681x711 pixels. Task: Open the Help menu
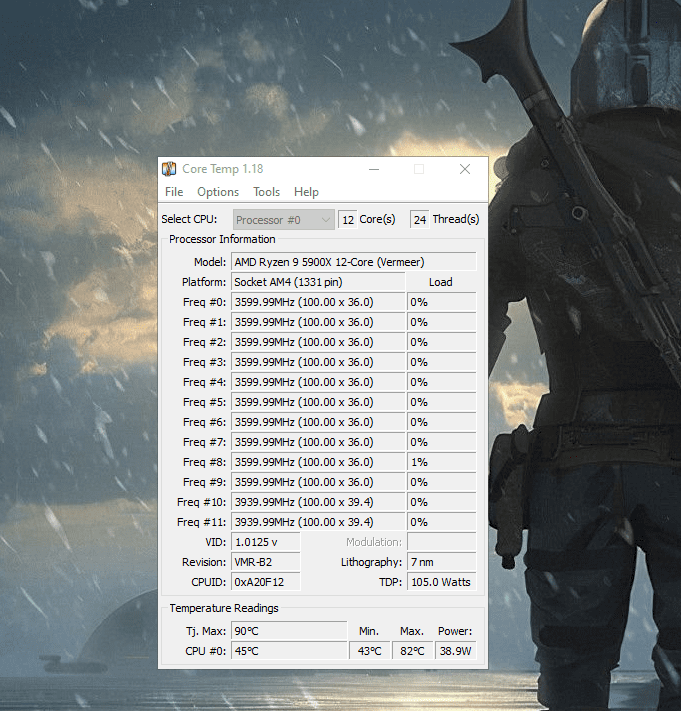point(306,192)
